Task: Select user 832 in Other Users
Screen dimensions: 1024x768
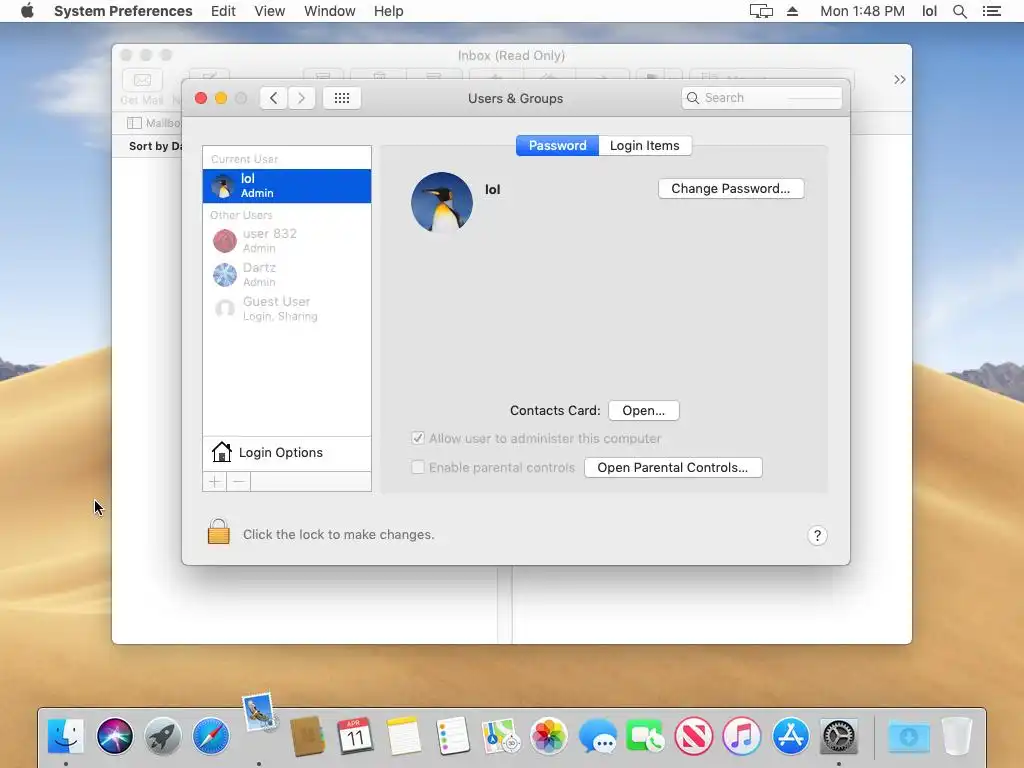Action: (287, 240)
